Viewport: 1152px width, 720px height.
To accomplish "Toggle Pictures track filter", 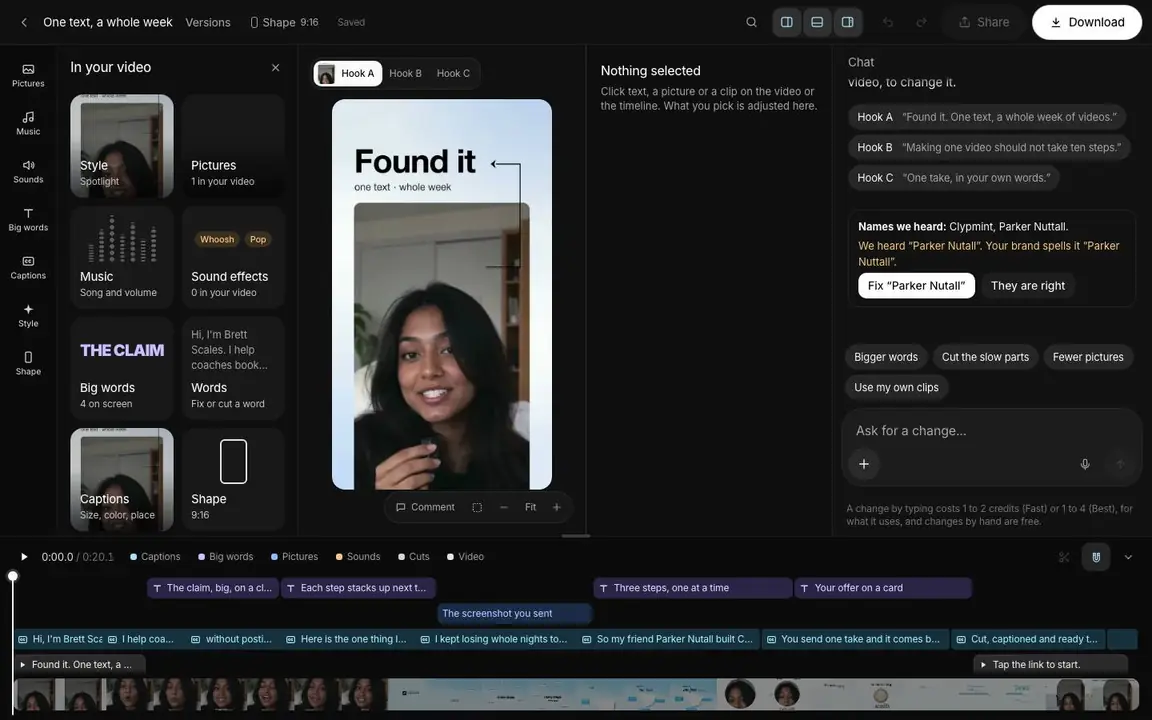I will coord(295,557).
